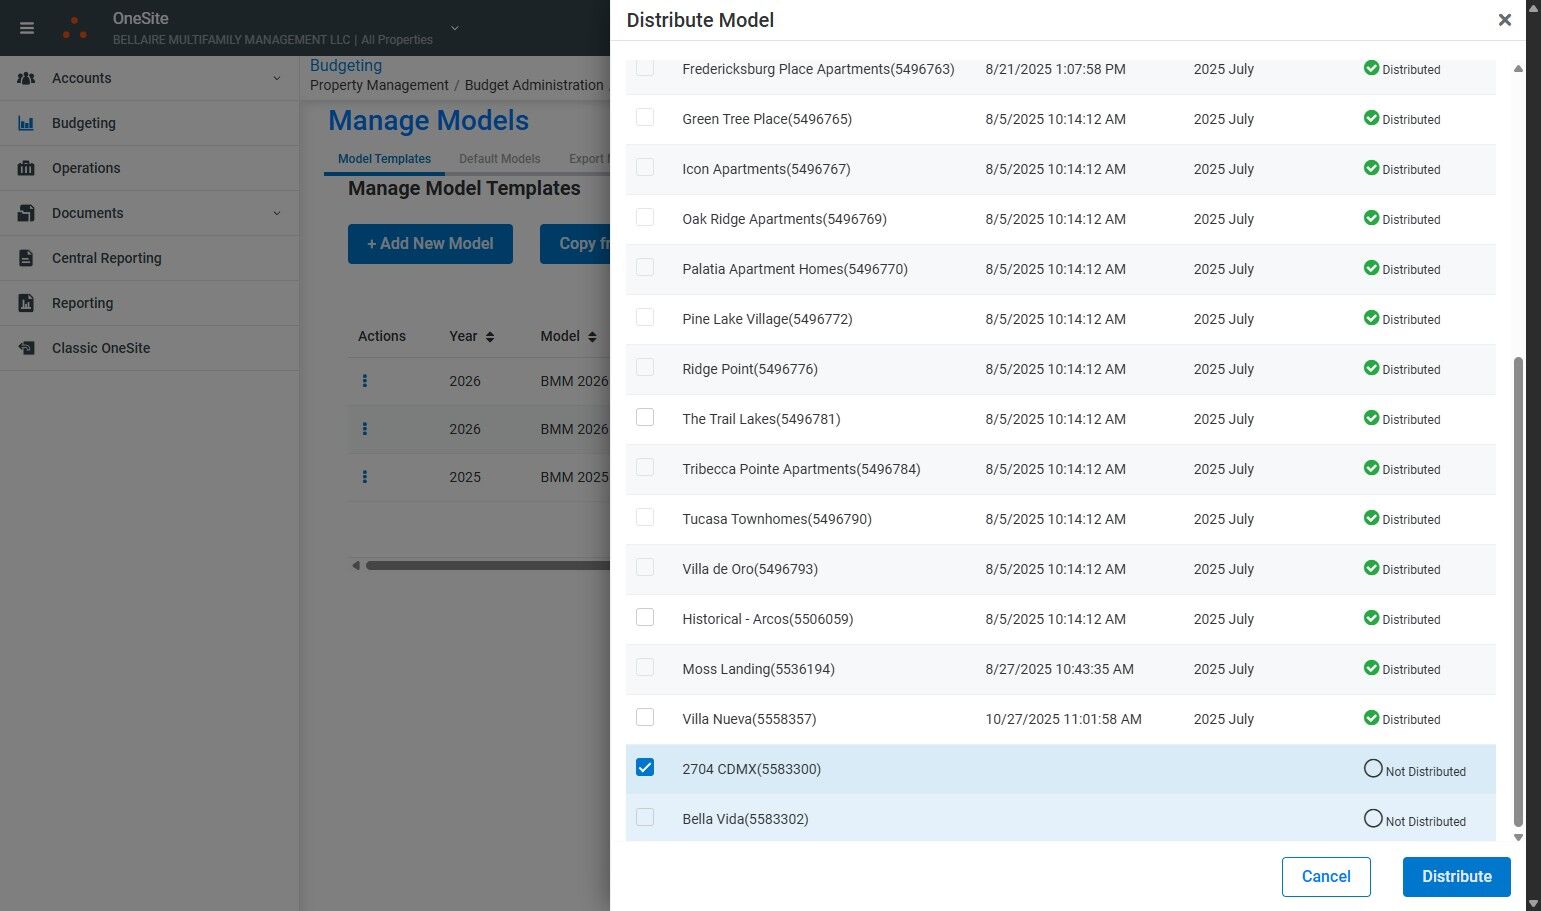Click the Classic OneSite icon

27,348
